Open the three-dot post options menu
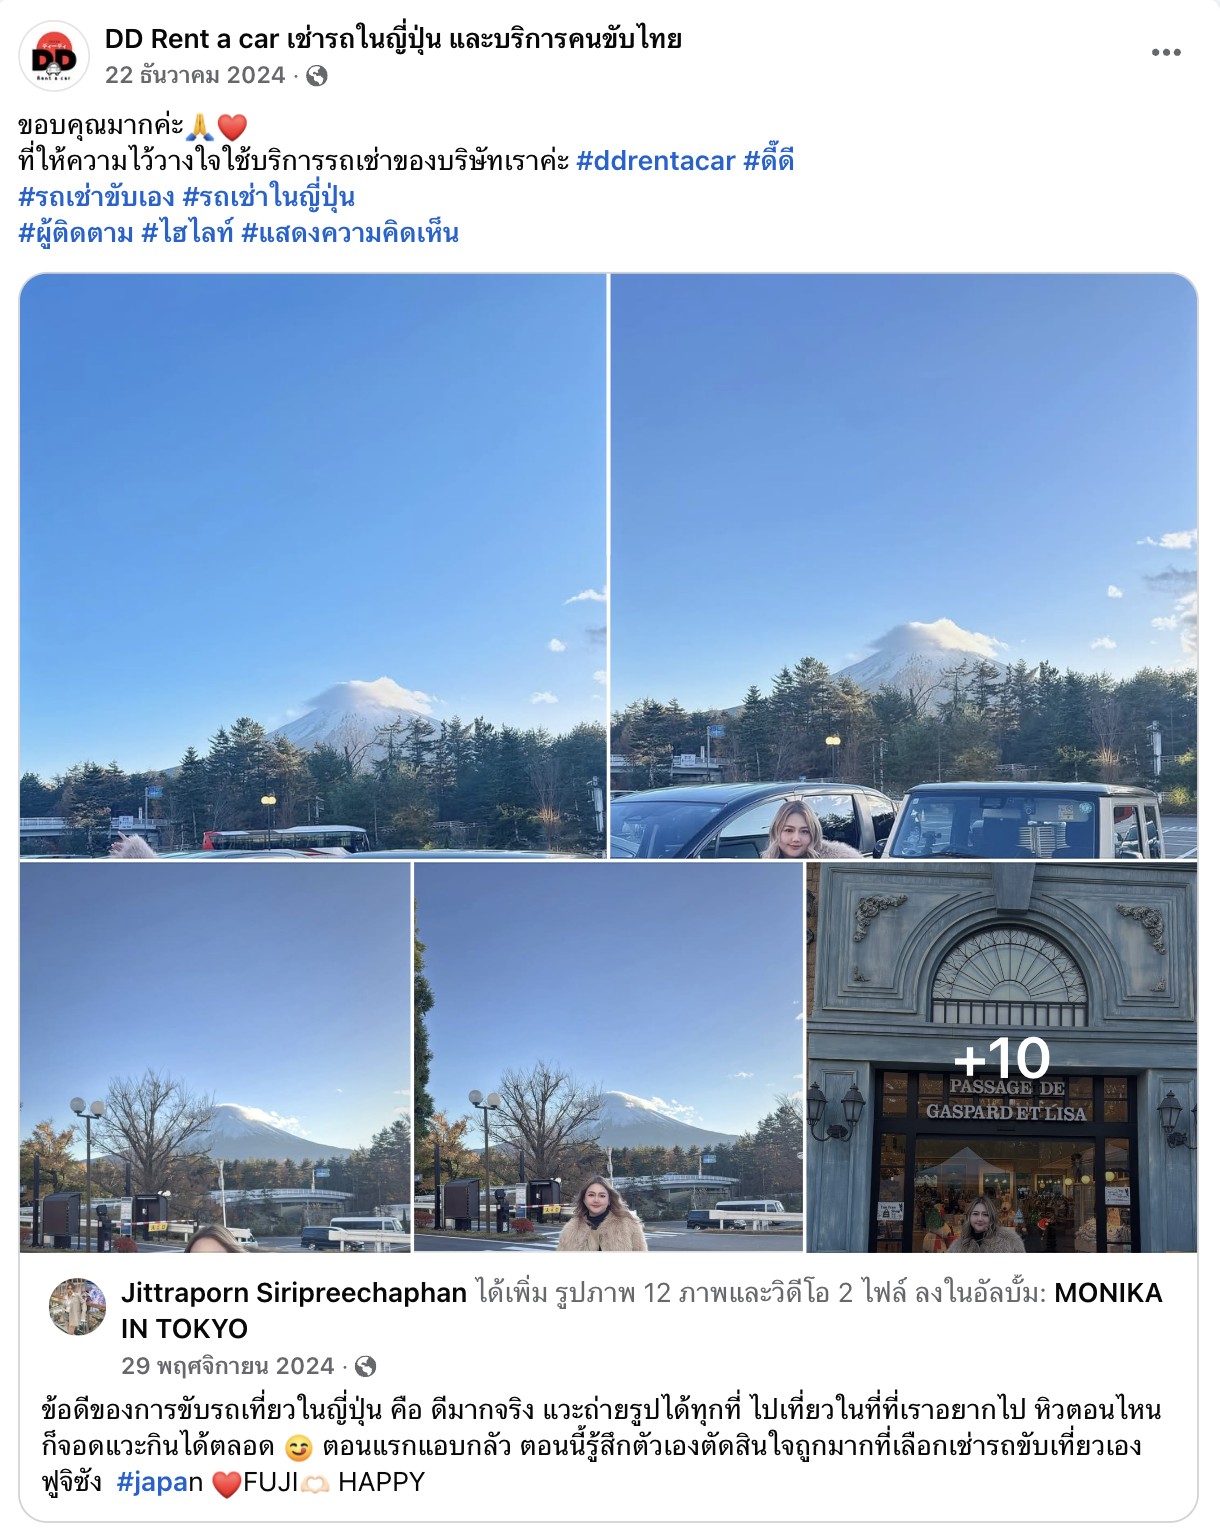The height and width of the screenshot is (1536, 1220). [1166, 53]
